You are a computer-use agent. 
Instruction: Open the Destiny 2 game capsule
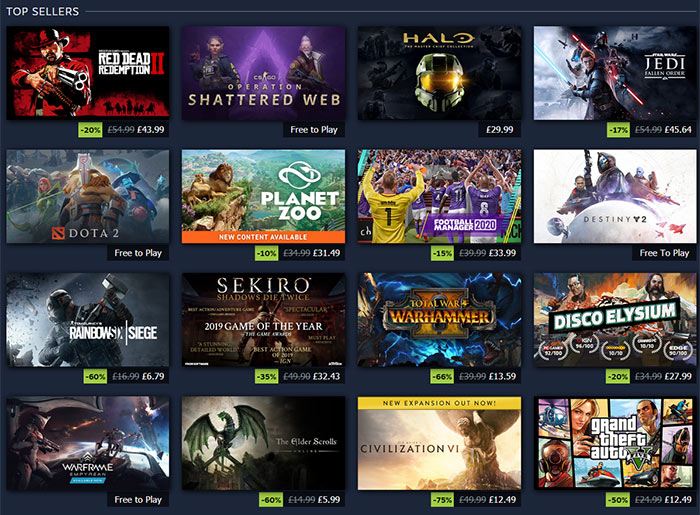[x=615, y=196]
